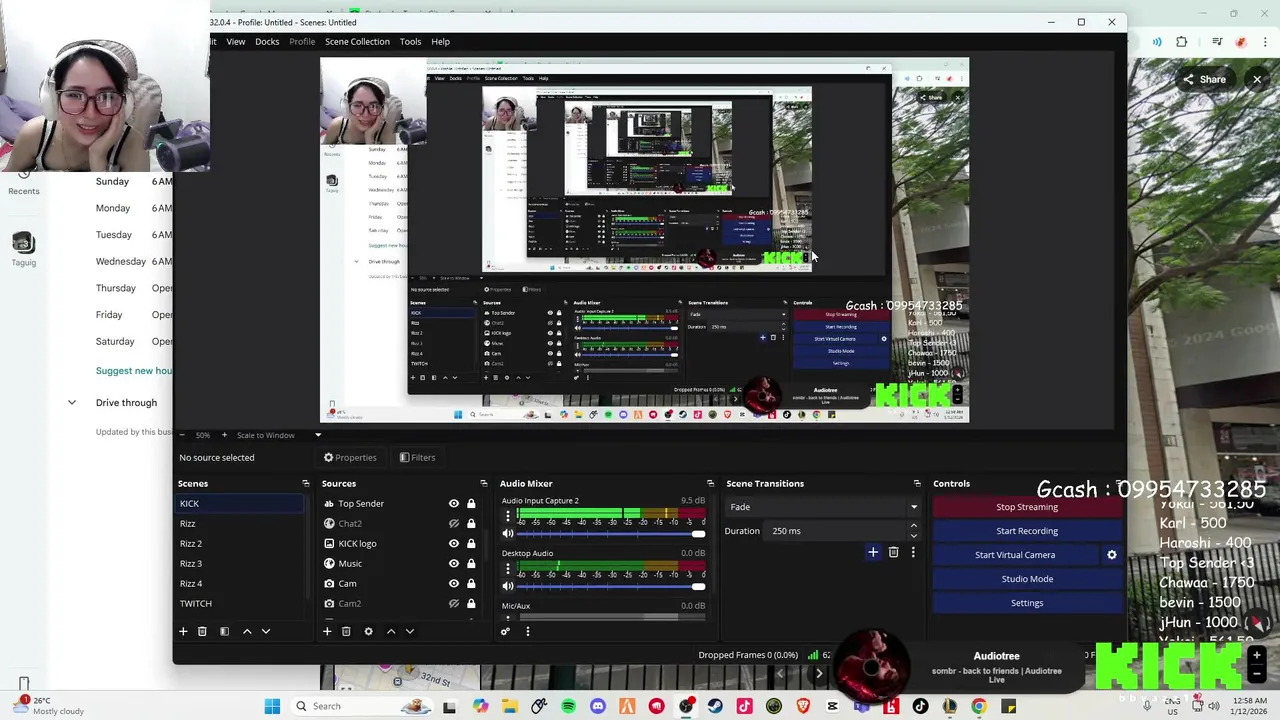Open Steam from the taskbar
This screenshot has width=1280, height=720.
point(715,706)
